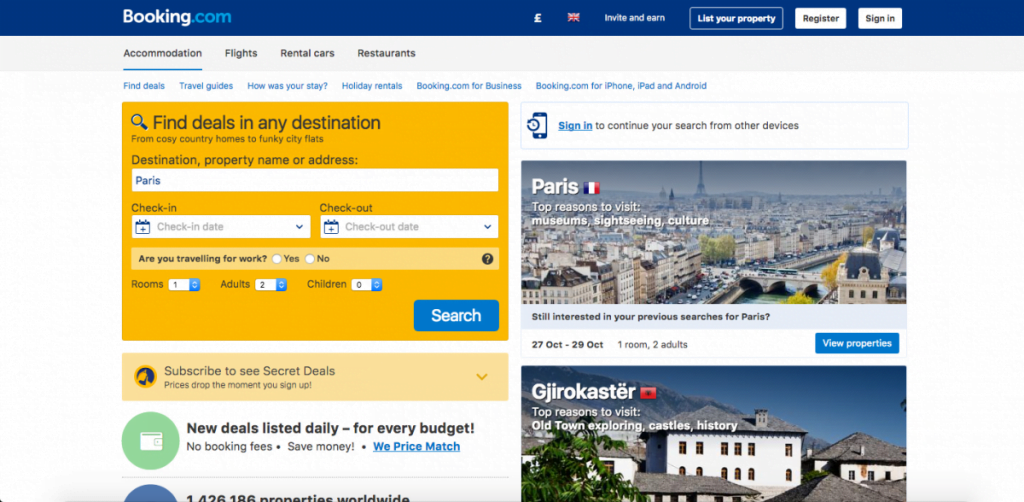Click the destination input field with Paris
The height and width of the screenshot is (502, 1024).
(315, 181)
